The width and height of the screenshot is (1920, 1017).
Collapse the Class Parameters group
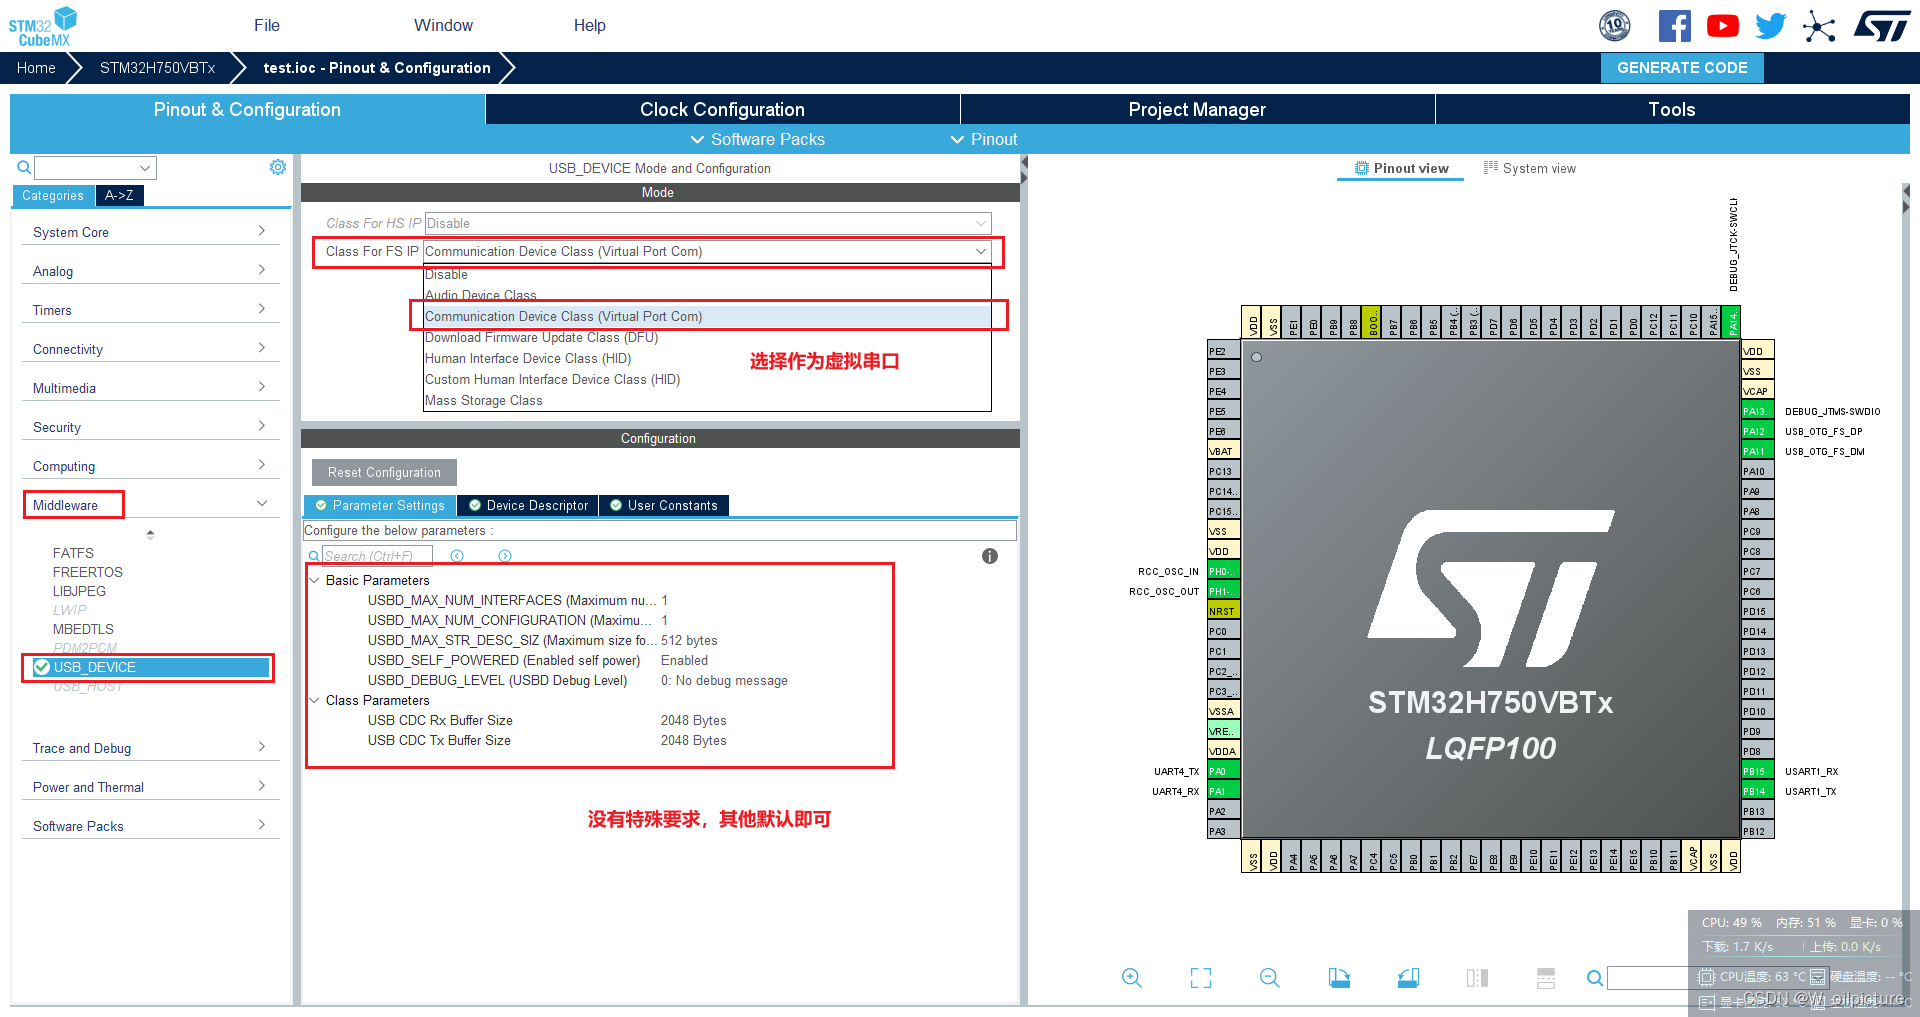tap(314, 700)
